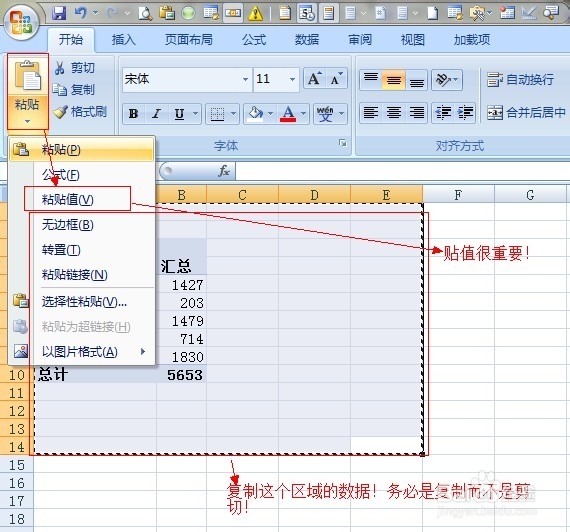Click the Office button logo
The width and height of the screenshot is (570, 532).
tap(21, 22)
